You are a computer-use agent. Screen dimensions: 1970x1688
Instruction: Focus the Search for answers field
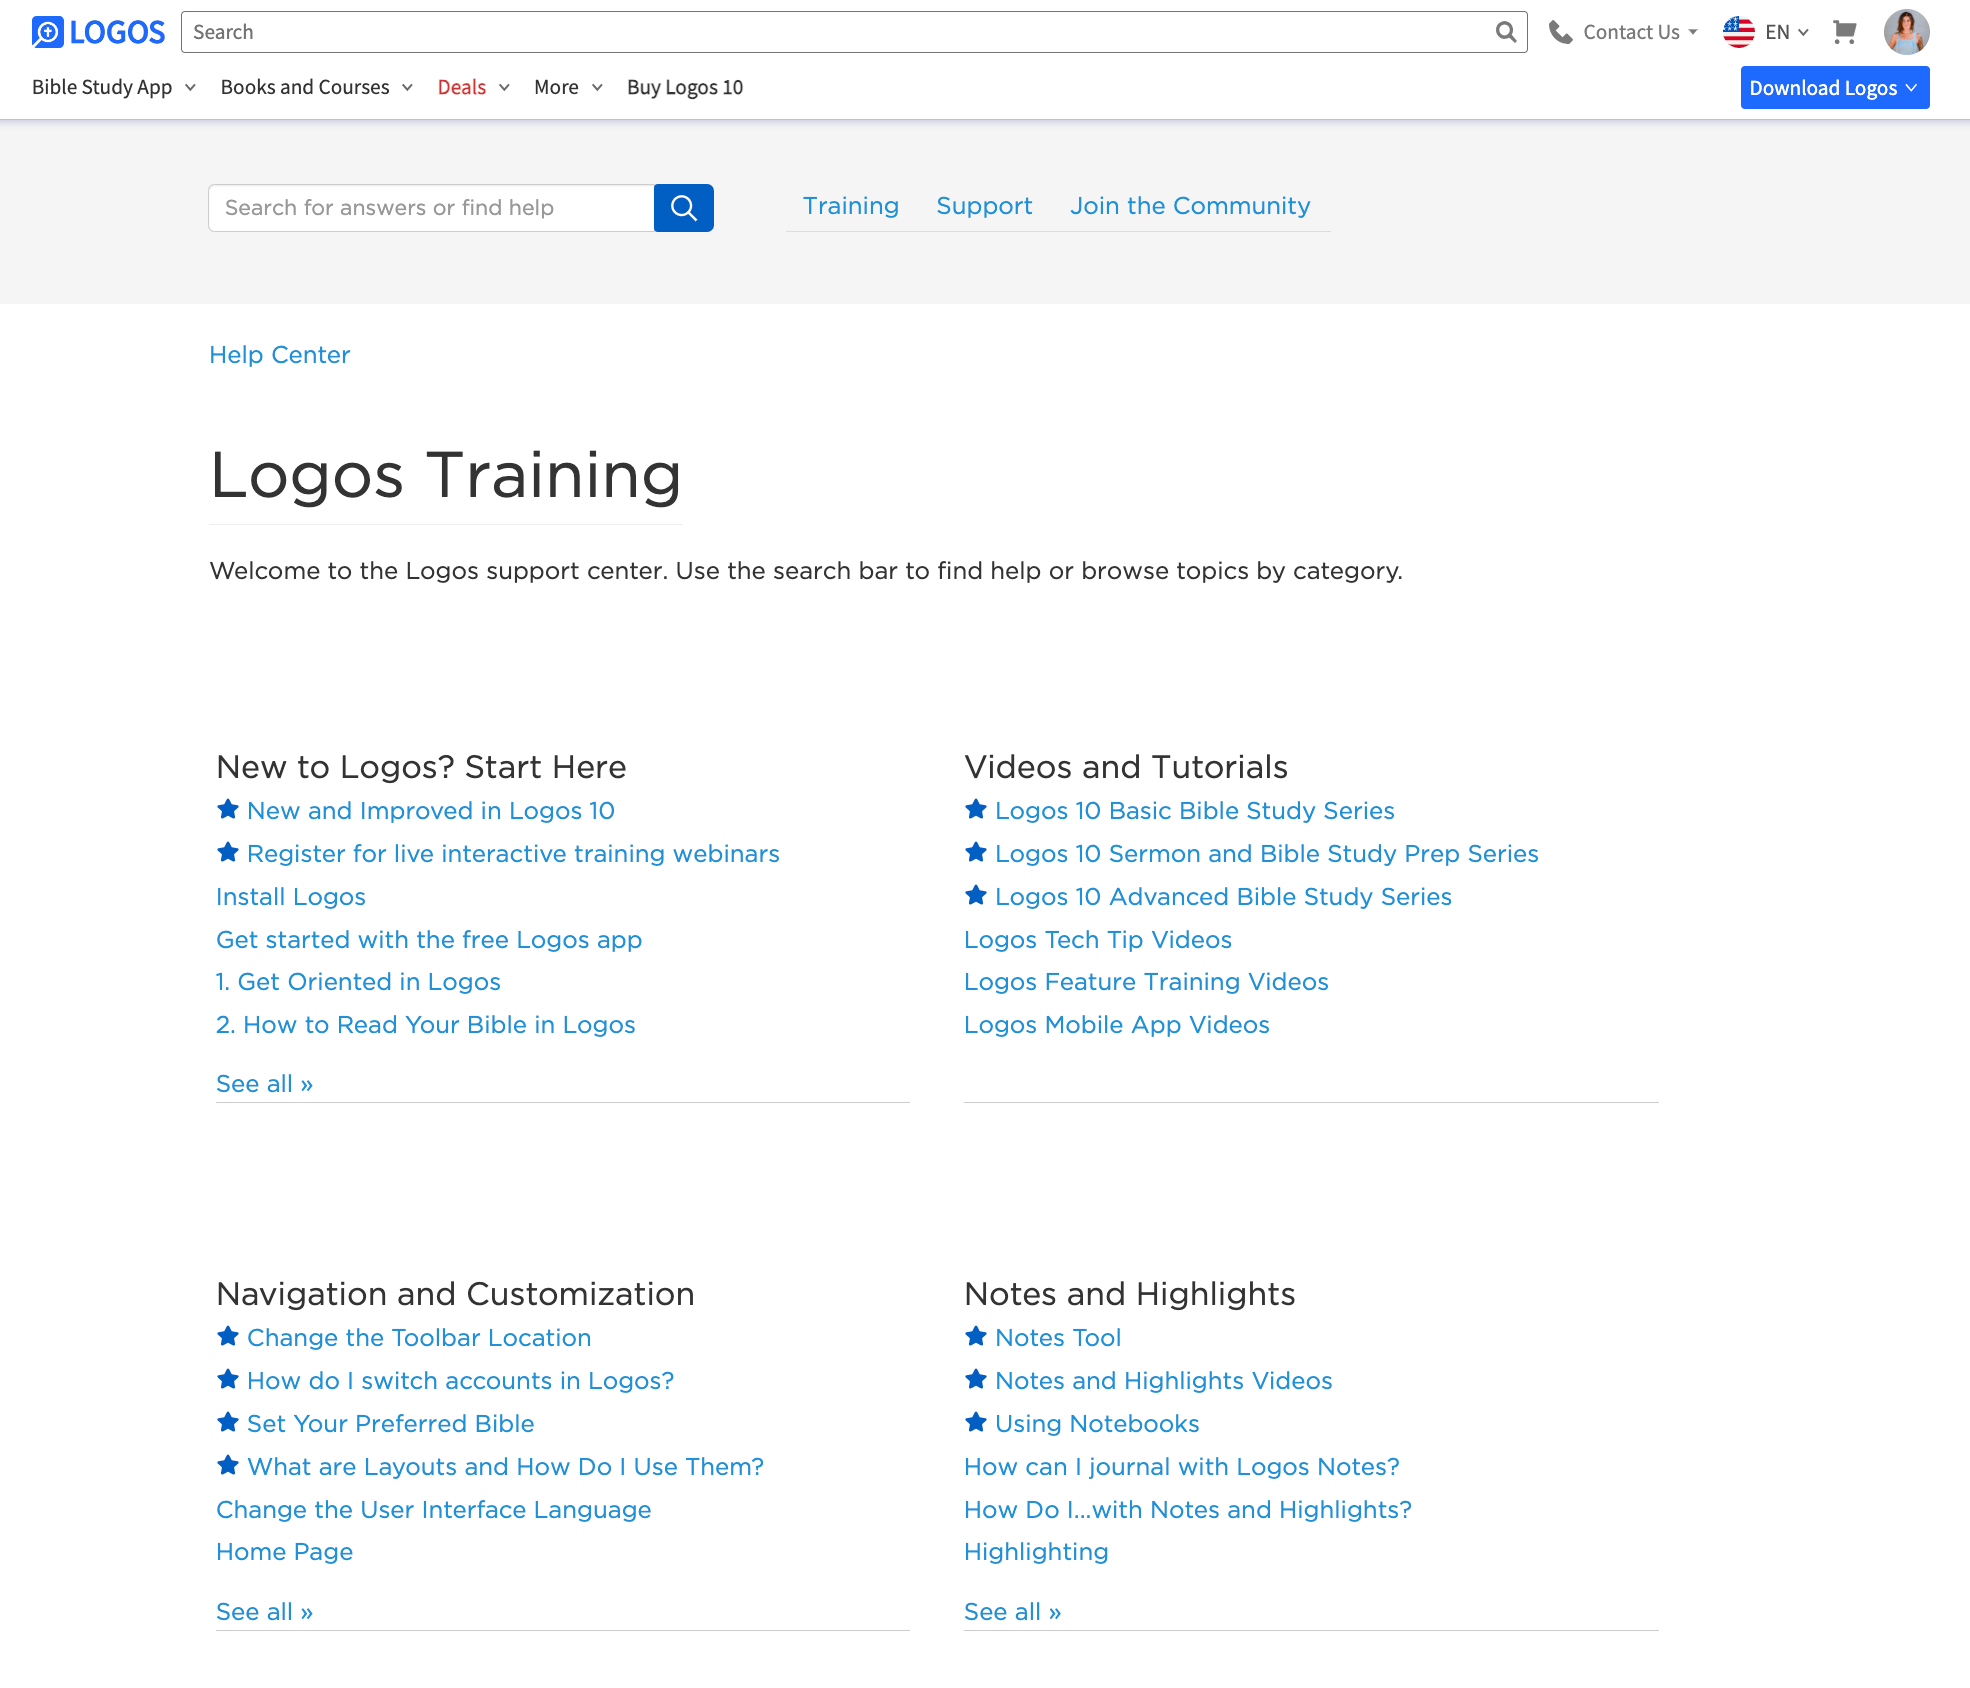[431, 208]
